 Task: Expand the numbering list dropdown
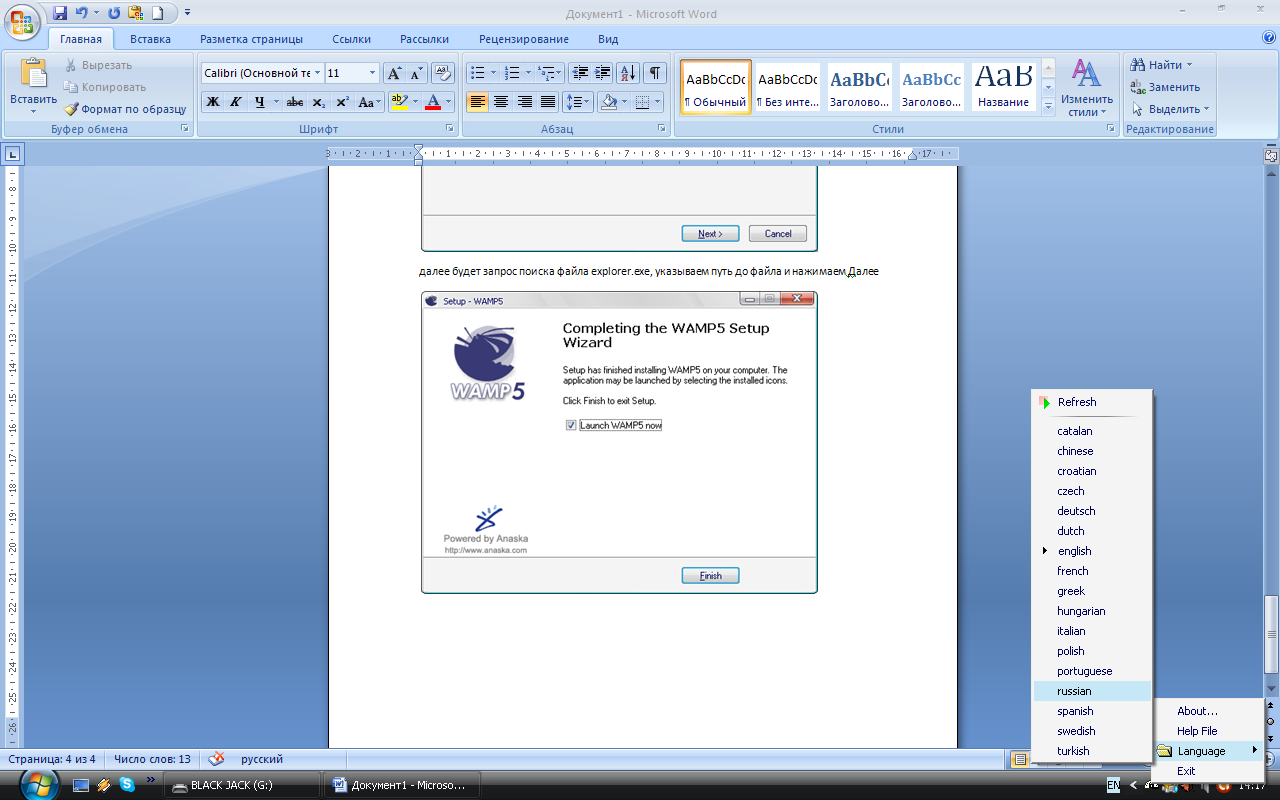pyautogui.click(x=528, y=73)
